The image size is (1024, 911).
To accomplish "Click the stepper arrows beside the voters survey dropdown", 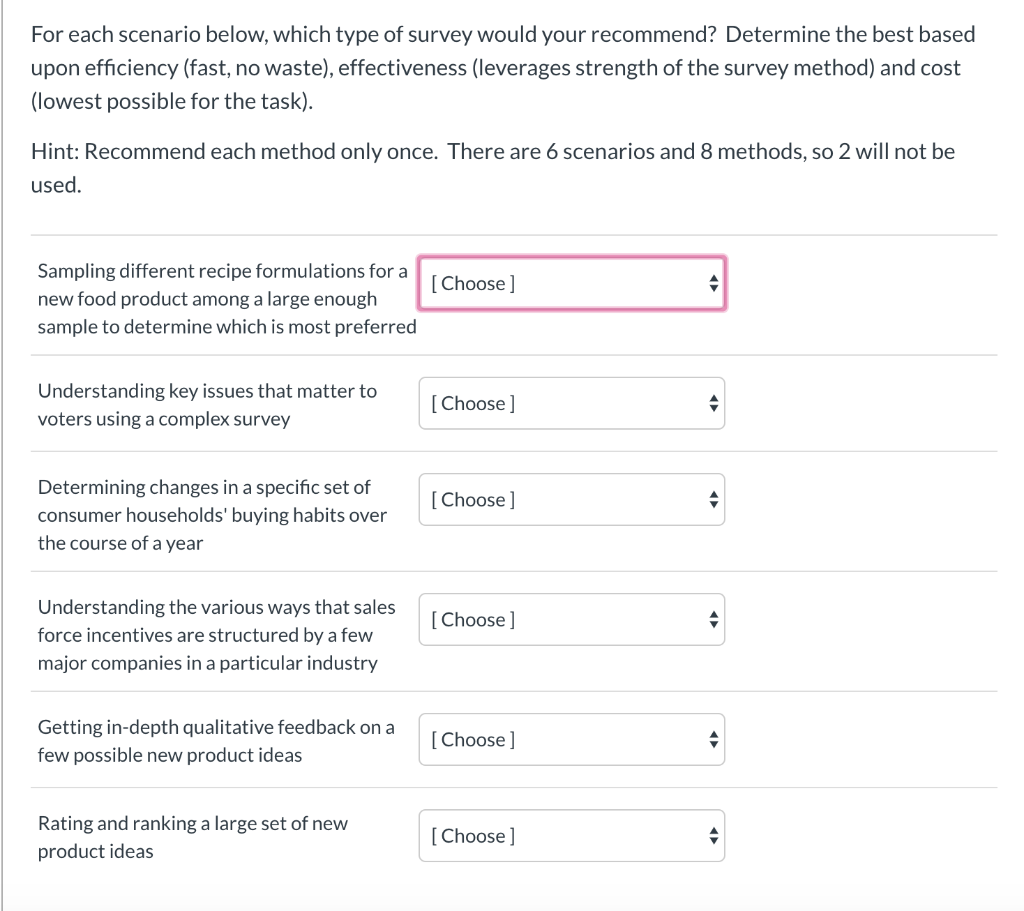I will coord(714,403).
